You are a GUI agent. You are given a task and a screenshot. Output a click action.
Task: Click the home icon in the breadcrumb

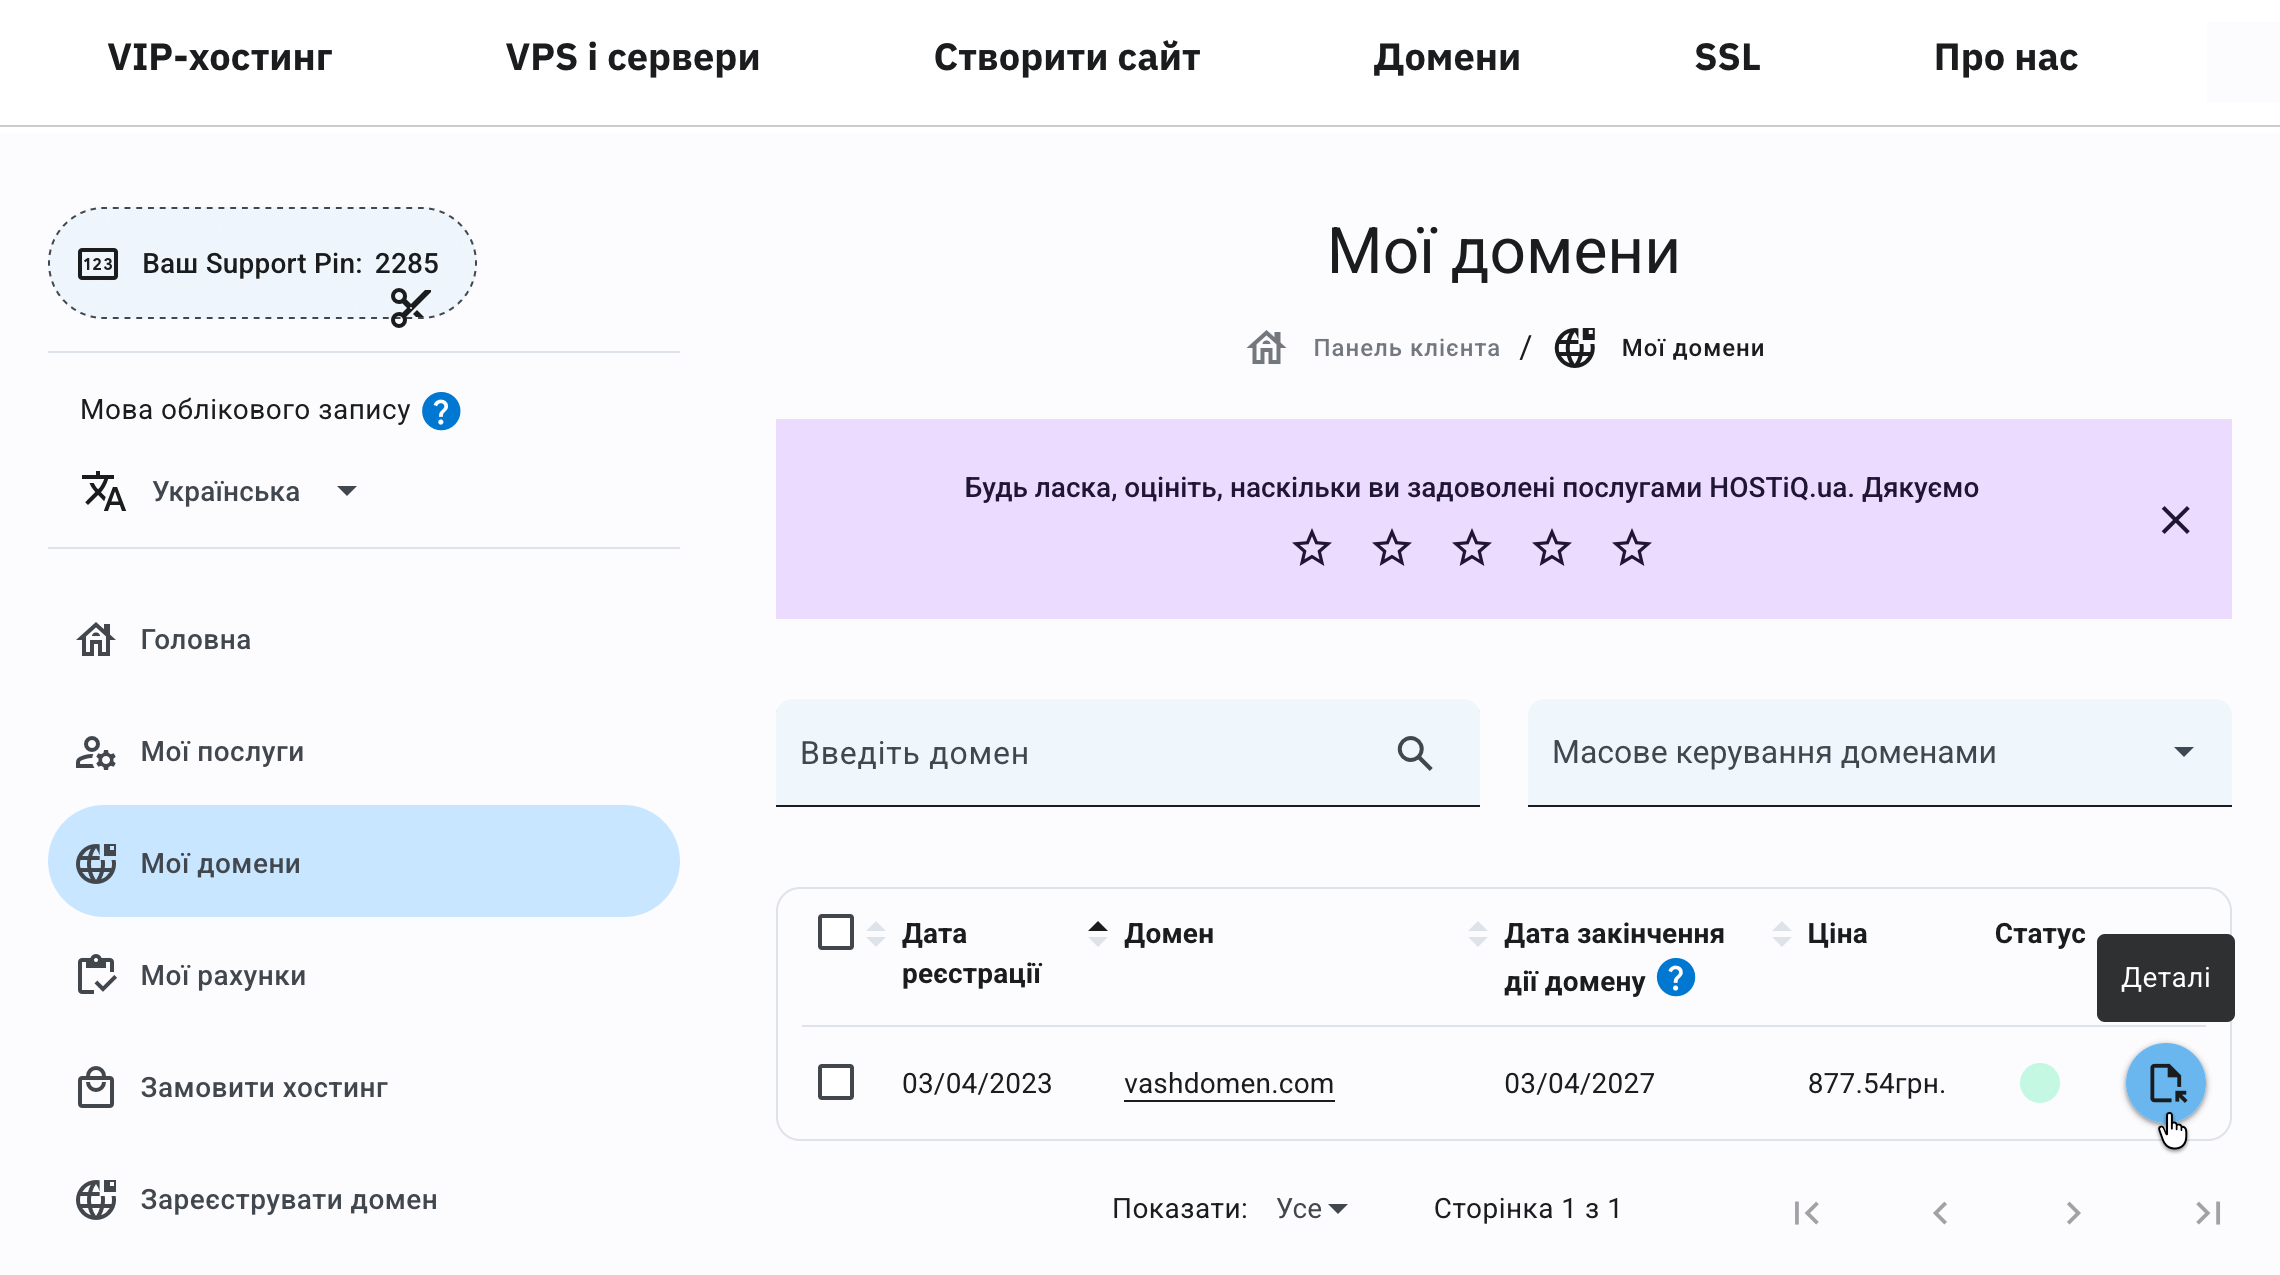coord(1267,347)
